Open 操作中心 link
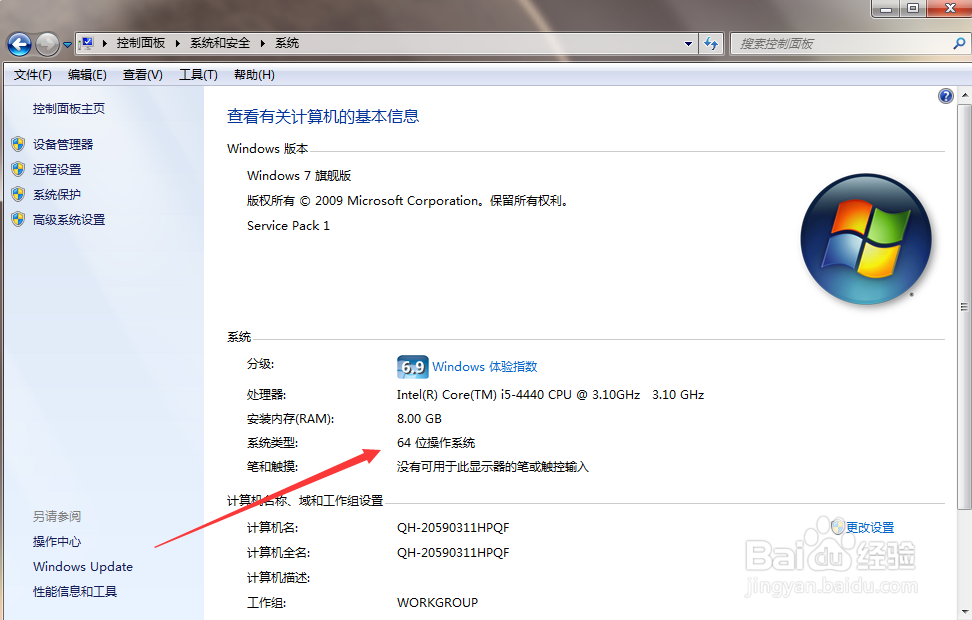This screenshot has height=620, width=972. click(x=57, y=541)
